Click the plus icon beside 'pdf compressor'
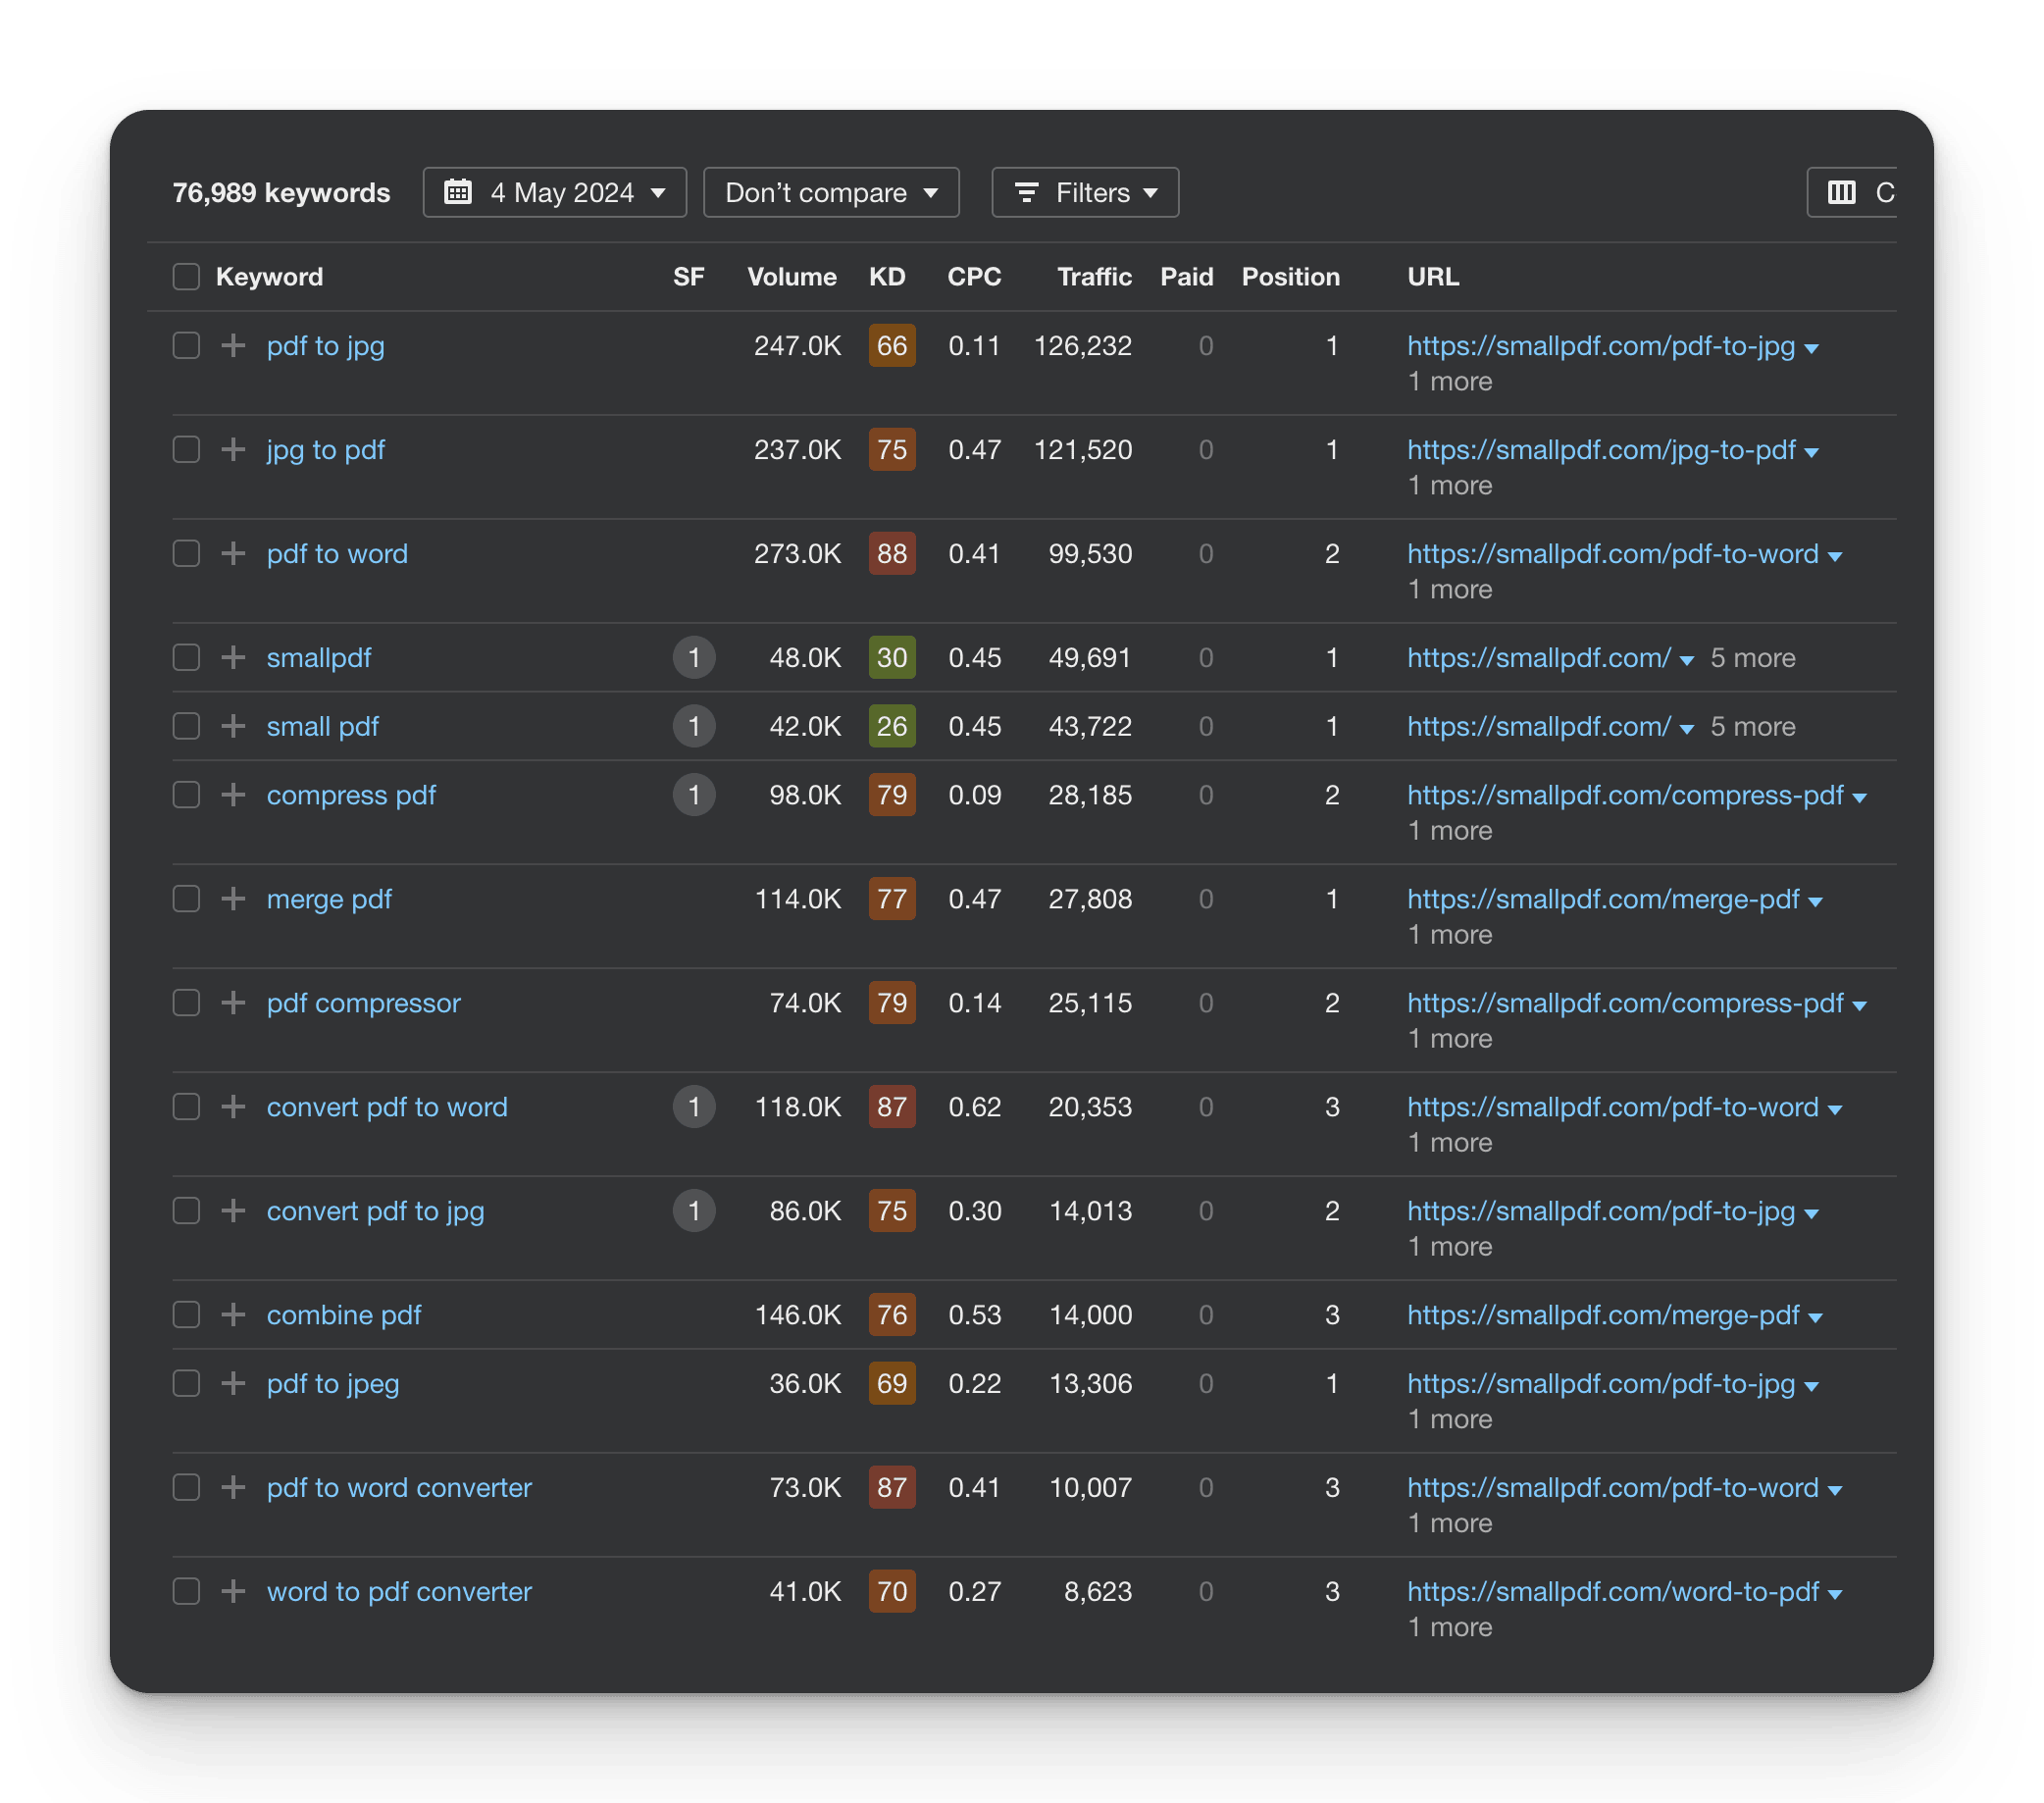Screen dimensions: 2044x1803 233,1004
